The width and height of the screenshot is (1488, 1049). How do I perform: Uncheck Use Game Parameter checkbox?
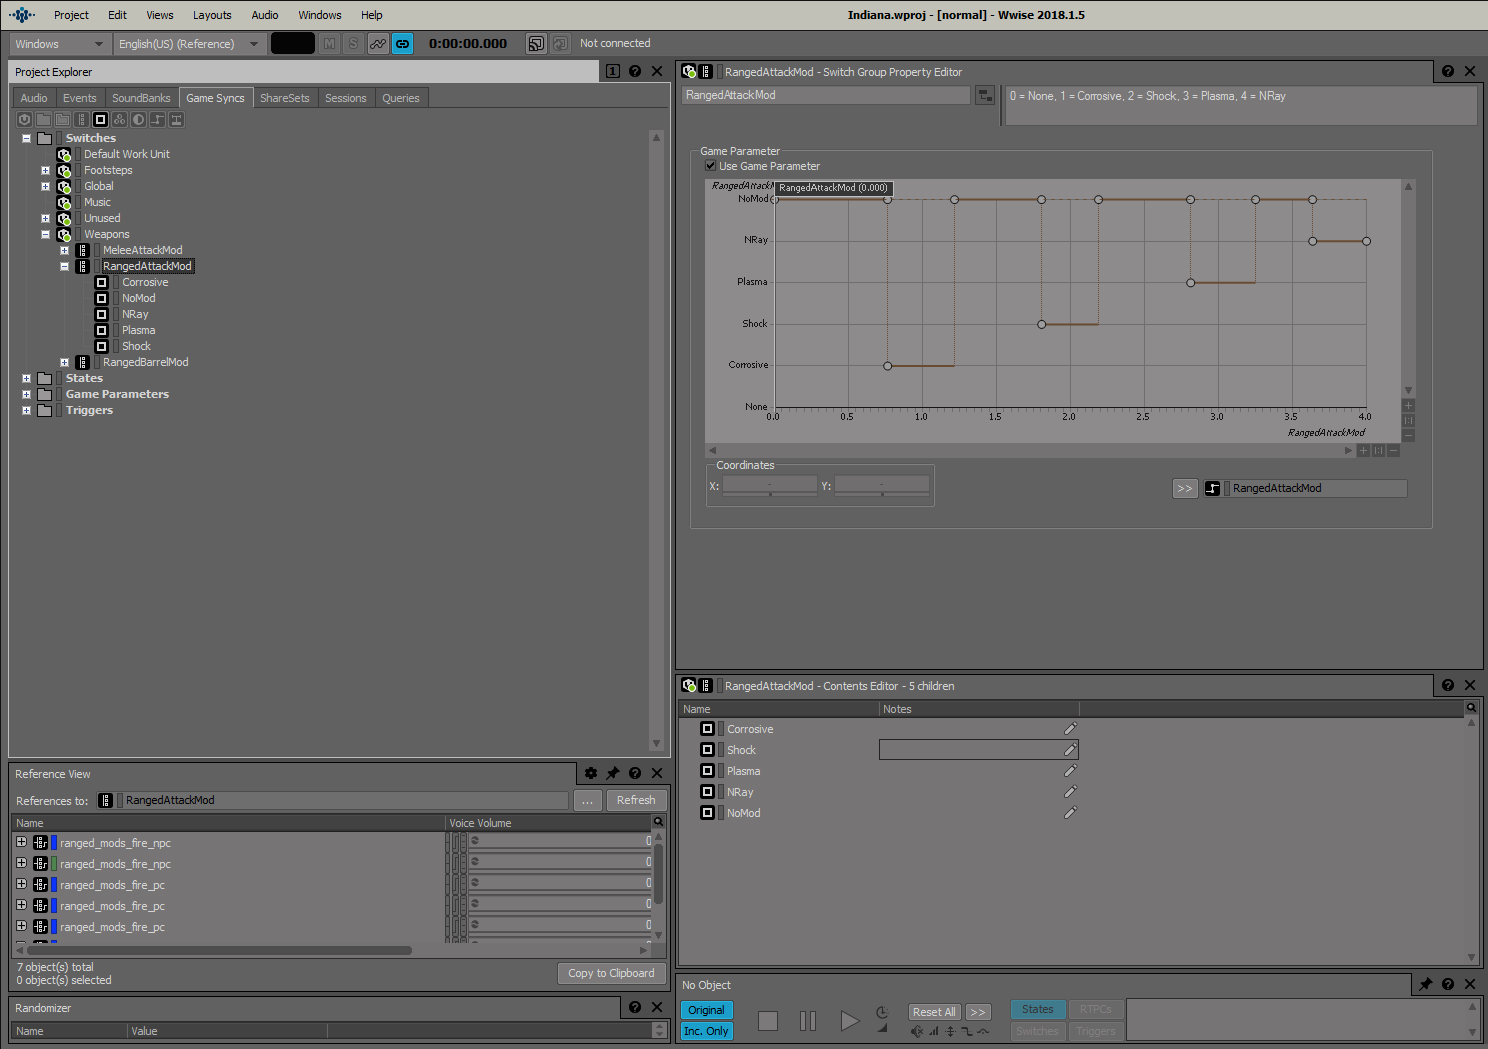710,166
